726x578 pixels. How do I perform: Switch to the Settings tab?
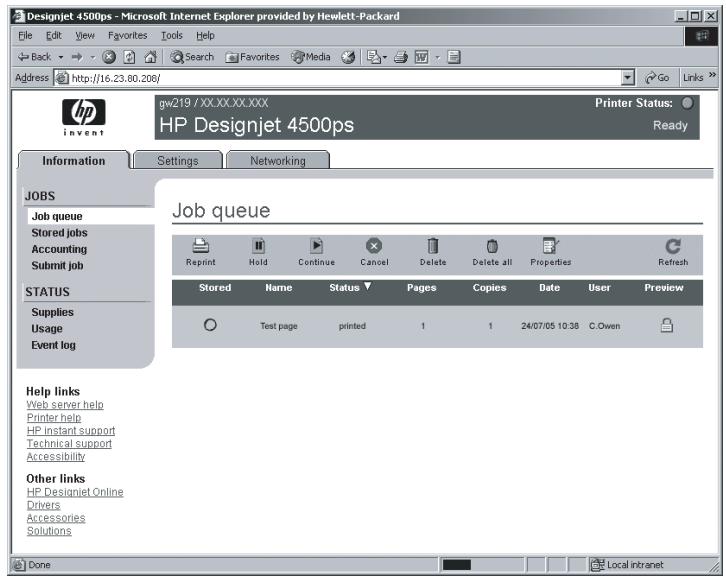click(x=178, y=161)
